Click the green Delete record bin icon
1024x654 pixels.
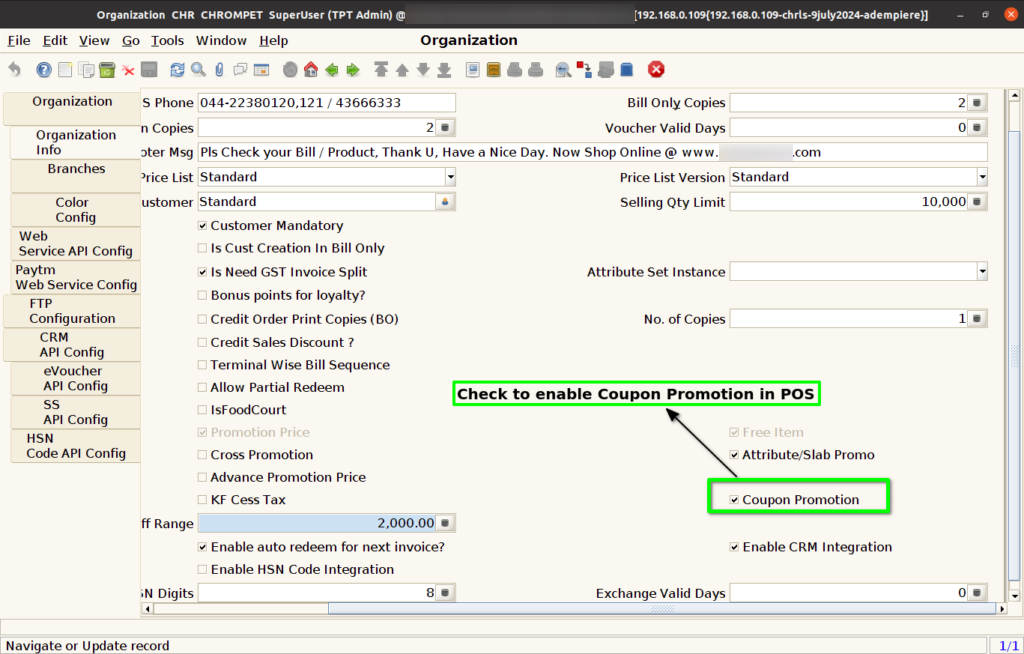point(107,69)
